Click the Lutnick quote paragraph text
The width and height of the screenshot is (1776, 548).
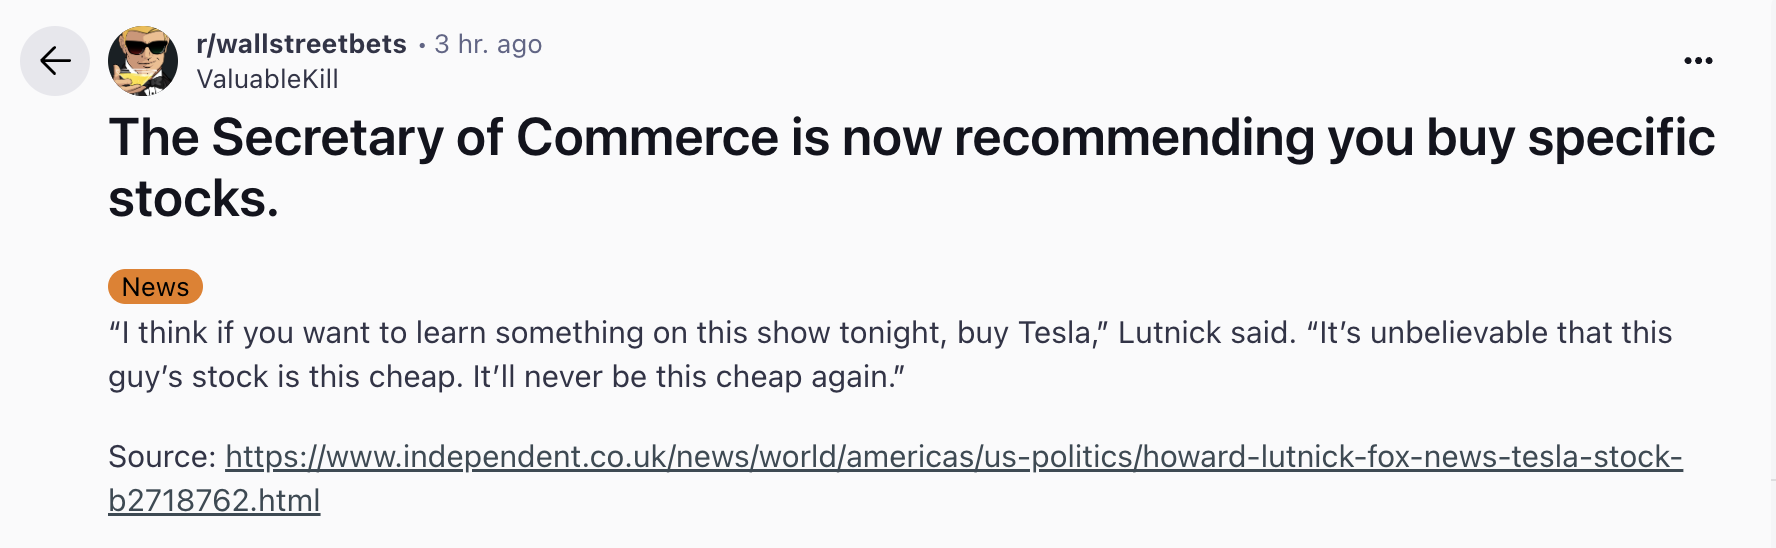890,355
